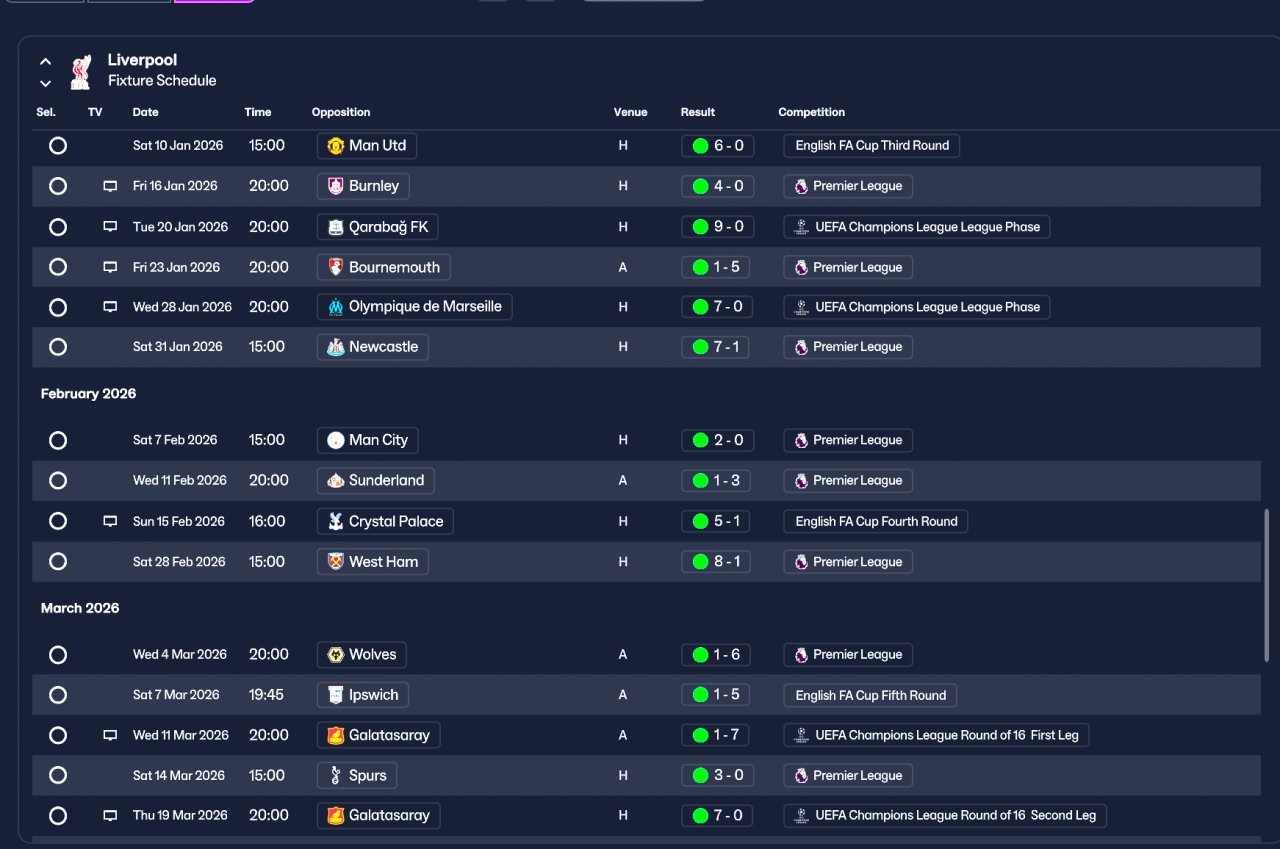Click the Liverpool club crest icon
The width and height of the screenshot is (1280, 849).
(x=81, y=71)
